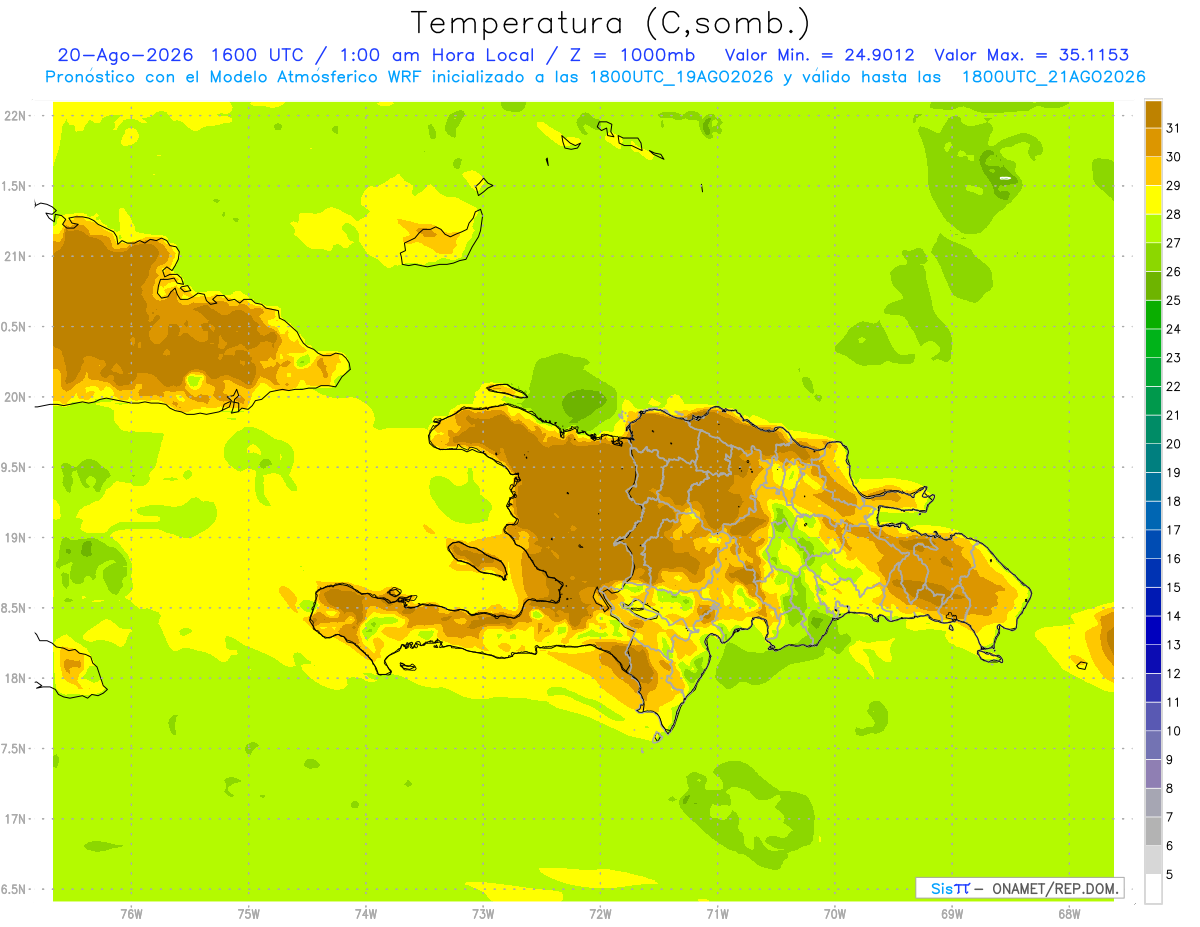Click color scale label '25'
Image resolution: width=1200 pixels, height=927 pixels.
tap(1174, 300)
